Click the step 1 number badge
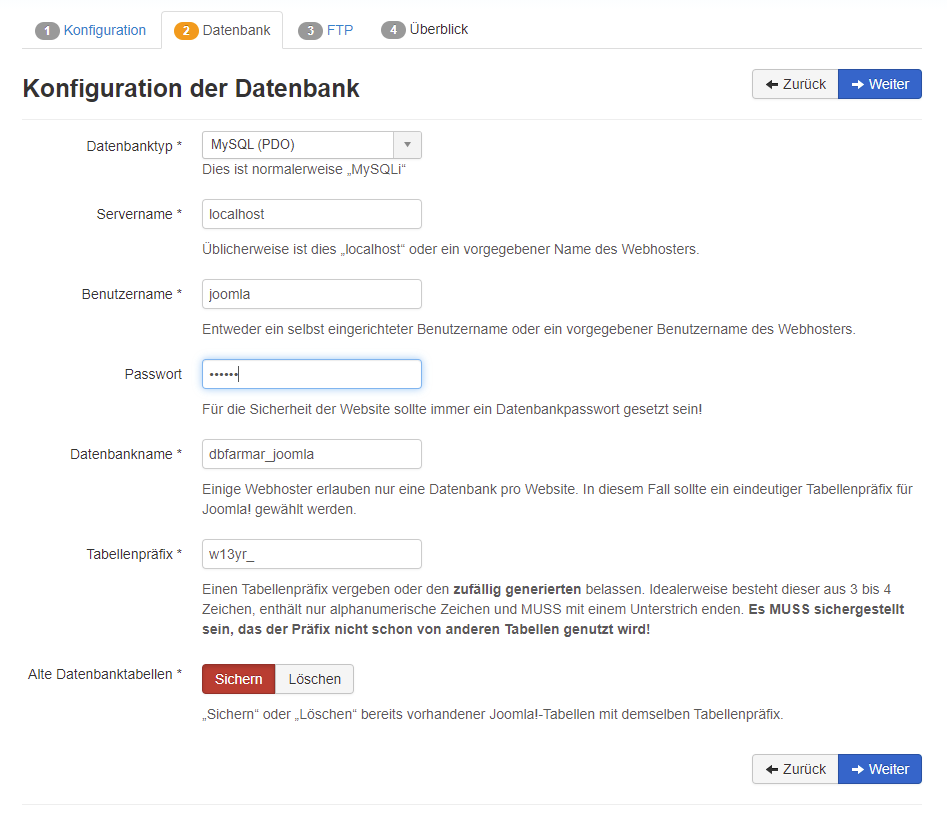 pos(47,31)
